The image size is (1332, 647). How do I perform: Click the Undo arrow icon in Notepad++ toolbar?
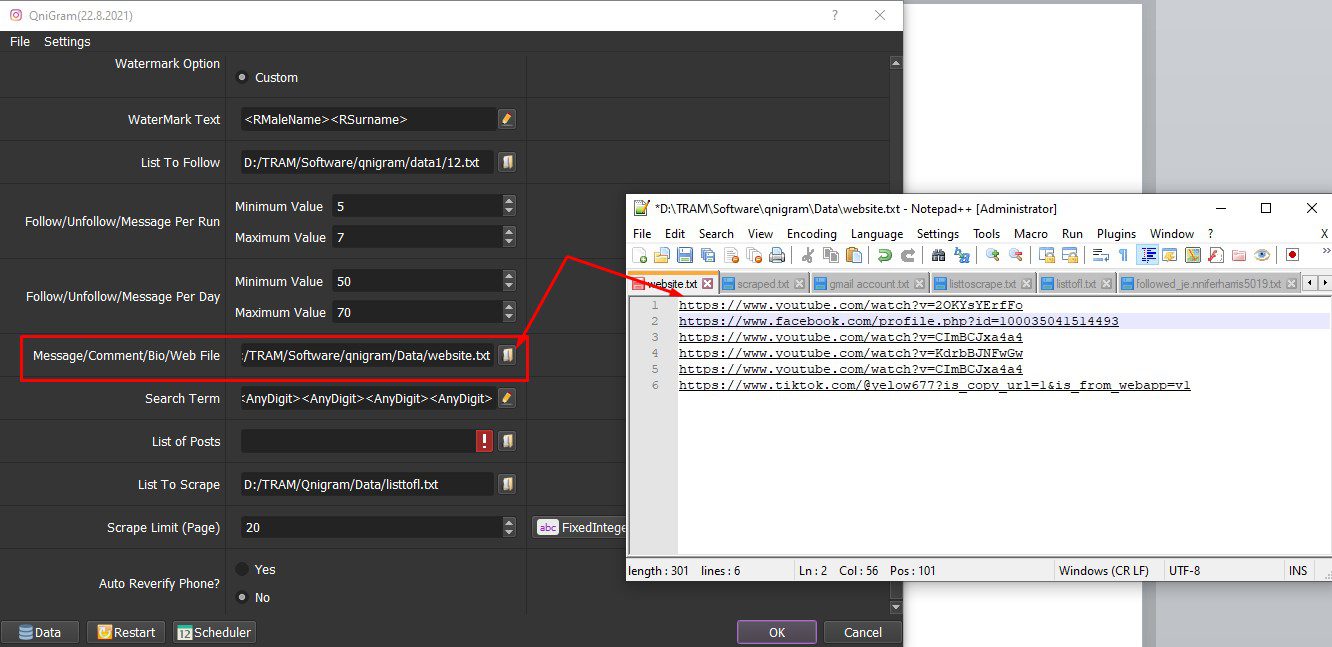pos(885,255)
